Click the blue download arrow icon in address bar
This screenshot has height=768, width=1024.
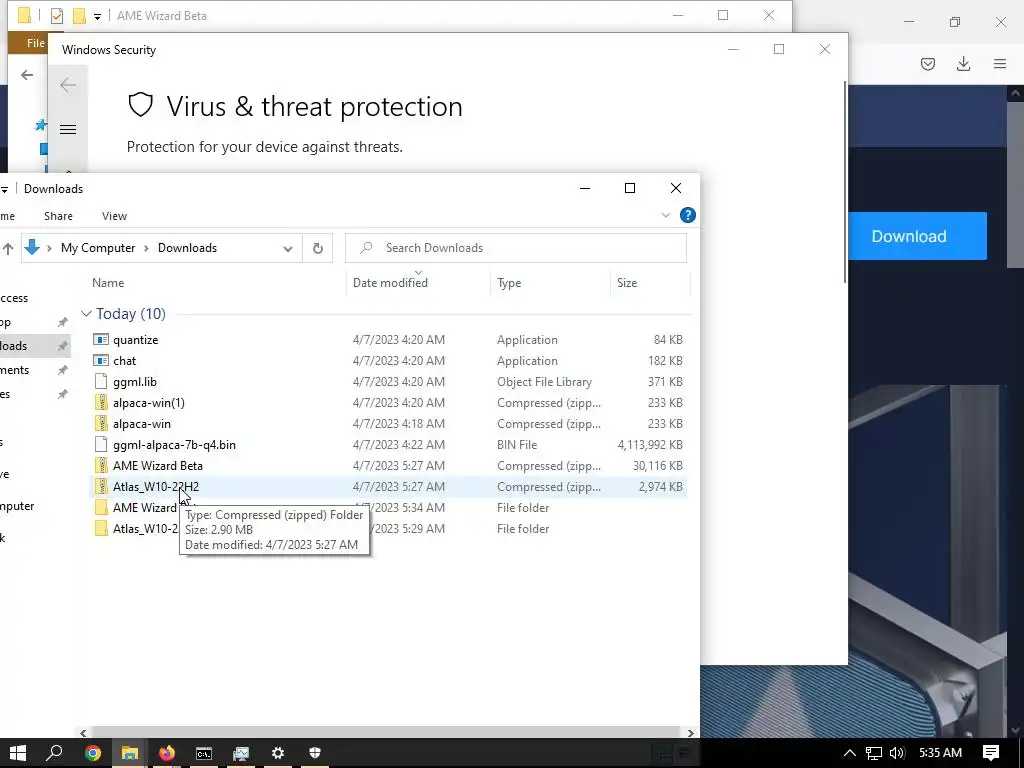click(32, 248)
